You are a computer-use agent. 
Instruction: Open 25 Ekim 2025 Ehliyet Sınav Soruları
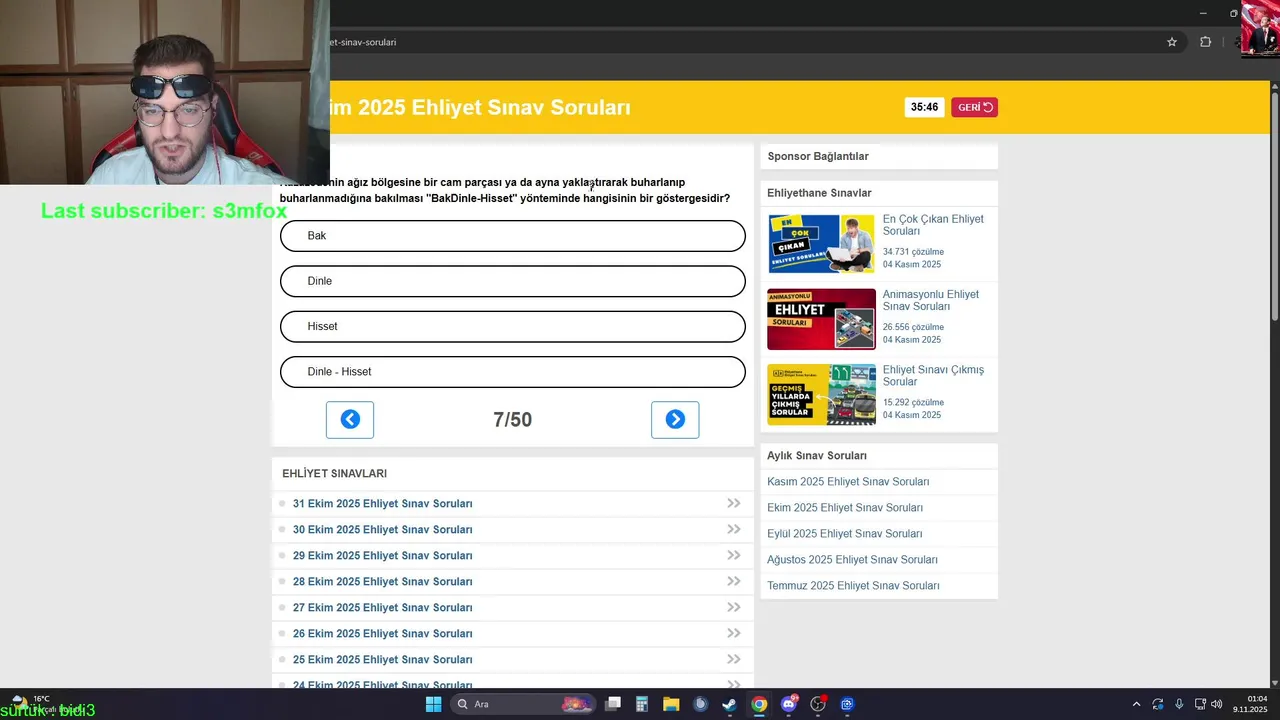coord(382,660)
